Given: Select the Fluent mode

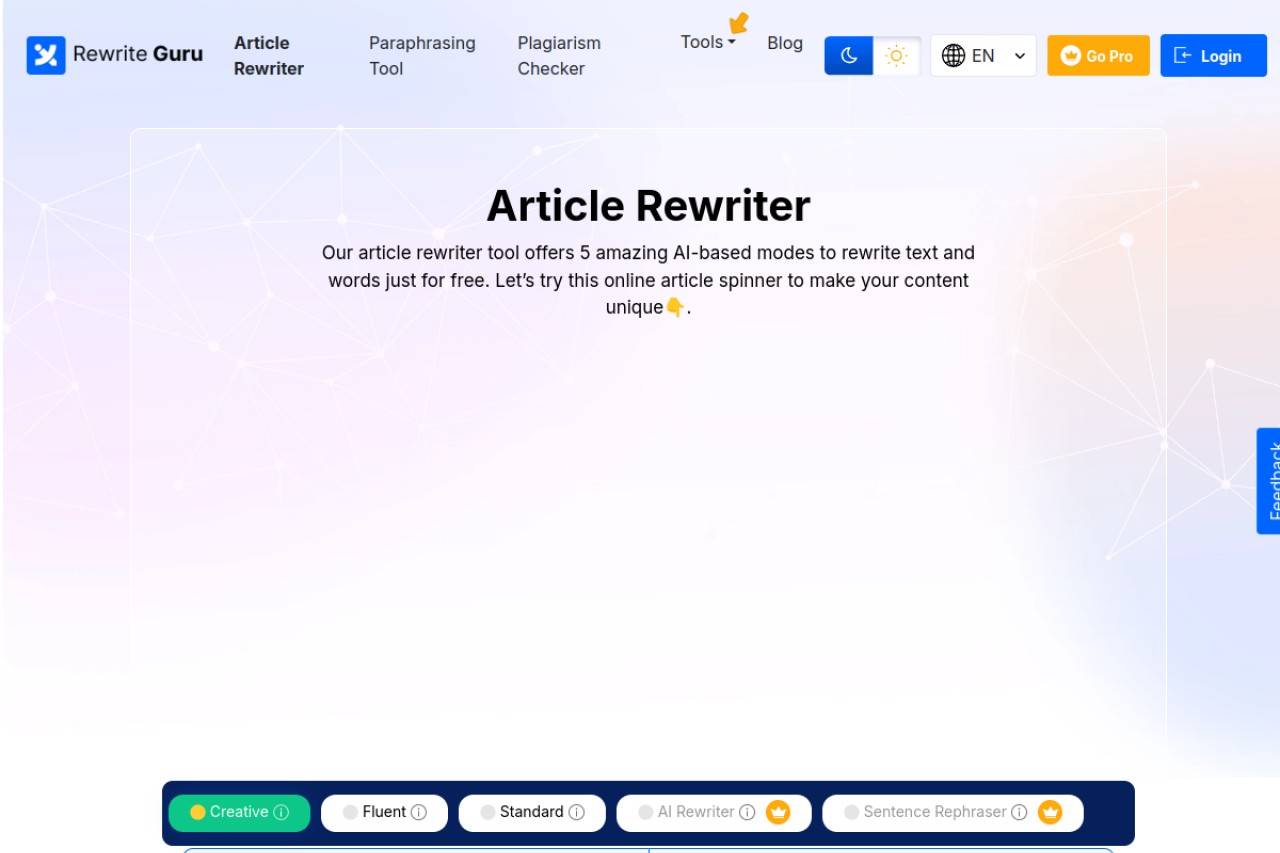Looking at the screenshot, I should tap(384, 813).
